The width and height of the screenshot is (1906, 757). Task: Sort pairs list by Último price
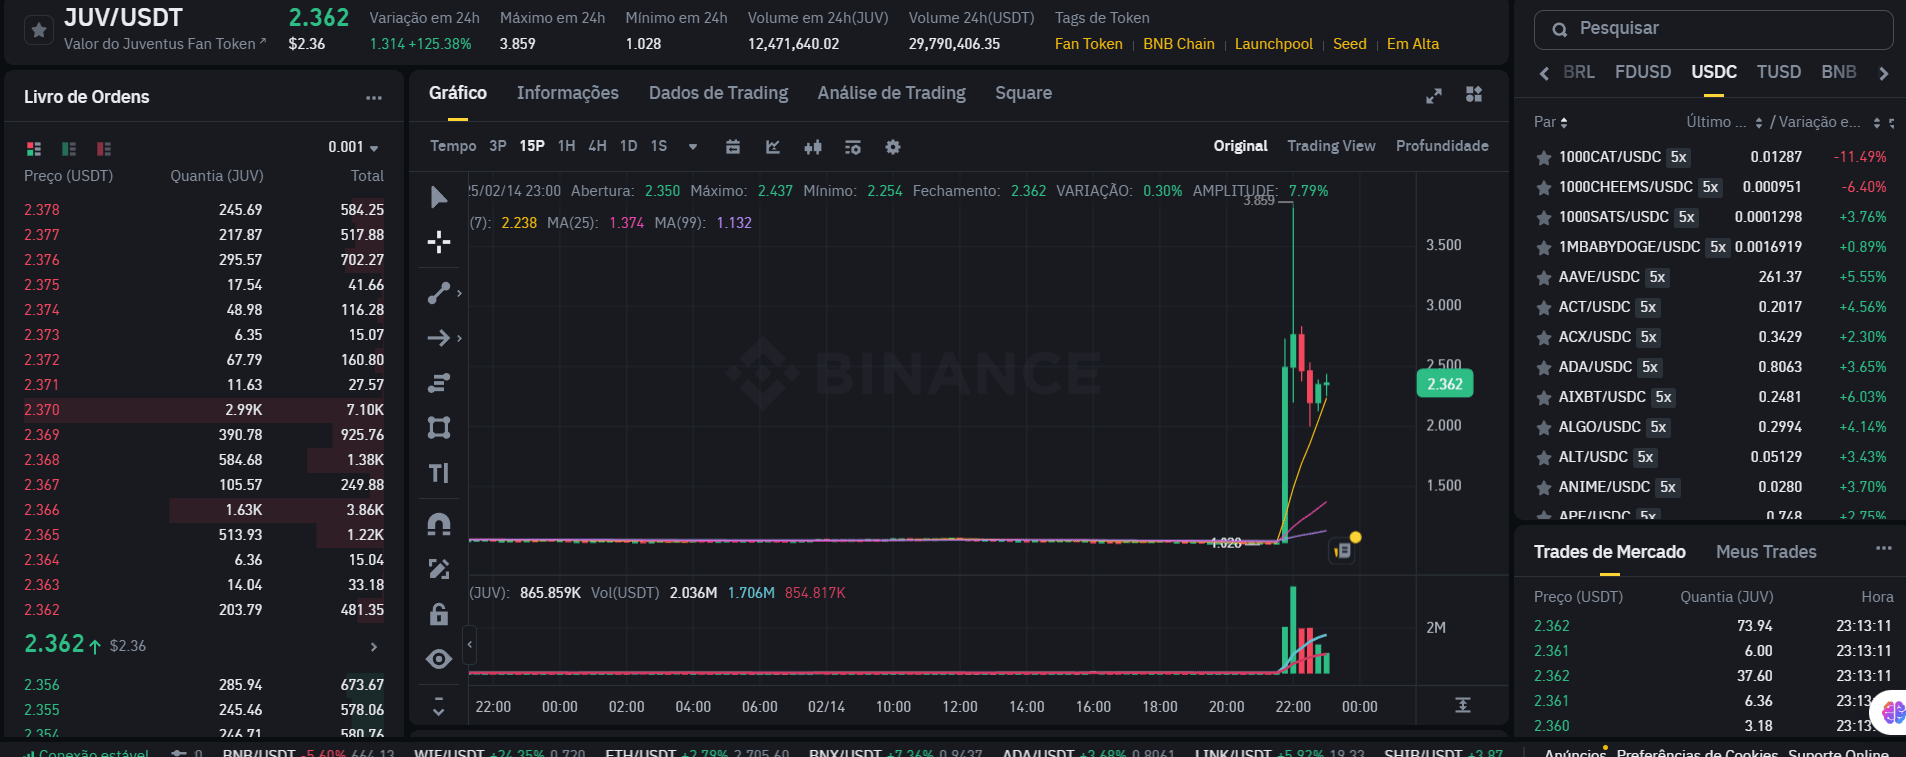pyautogui.click(x=1724, y=122)
